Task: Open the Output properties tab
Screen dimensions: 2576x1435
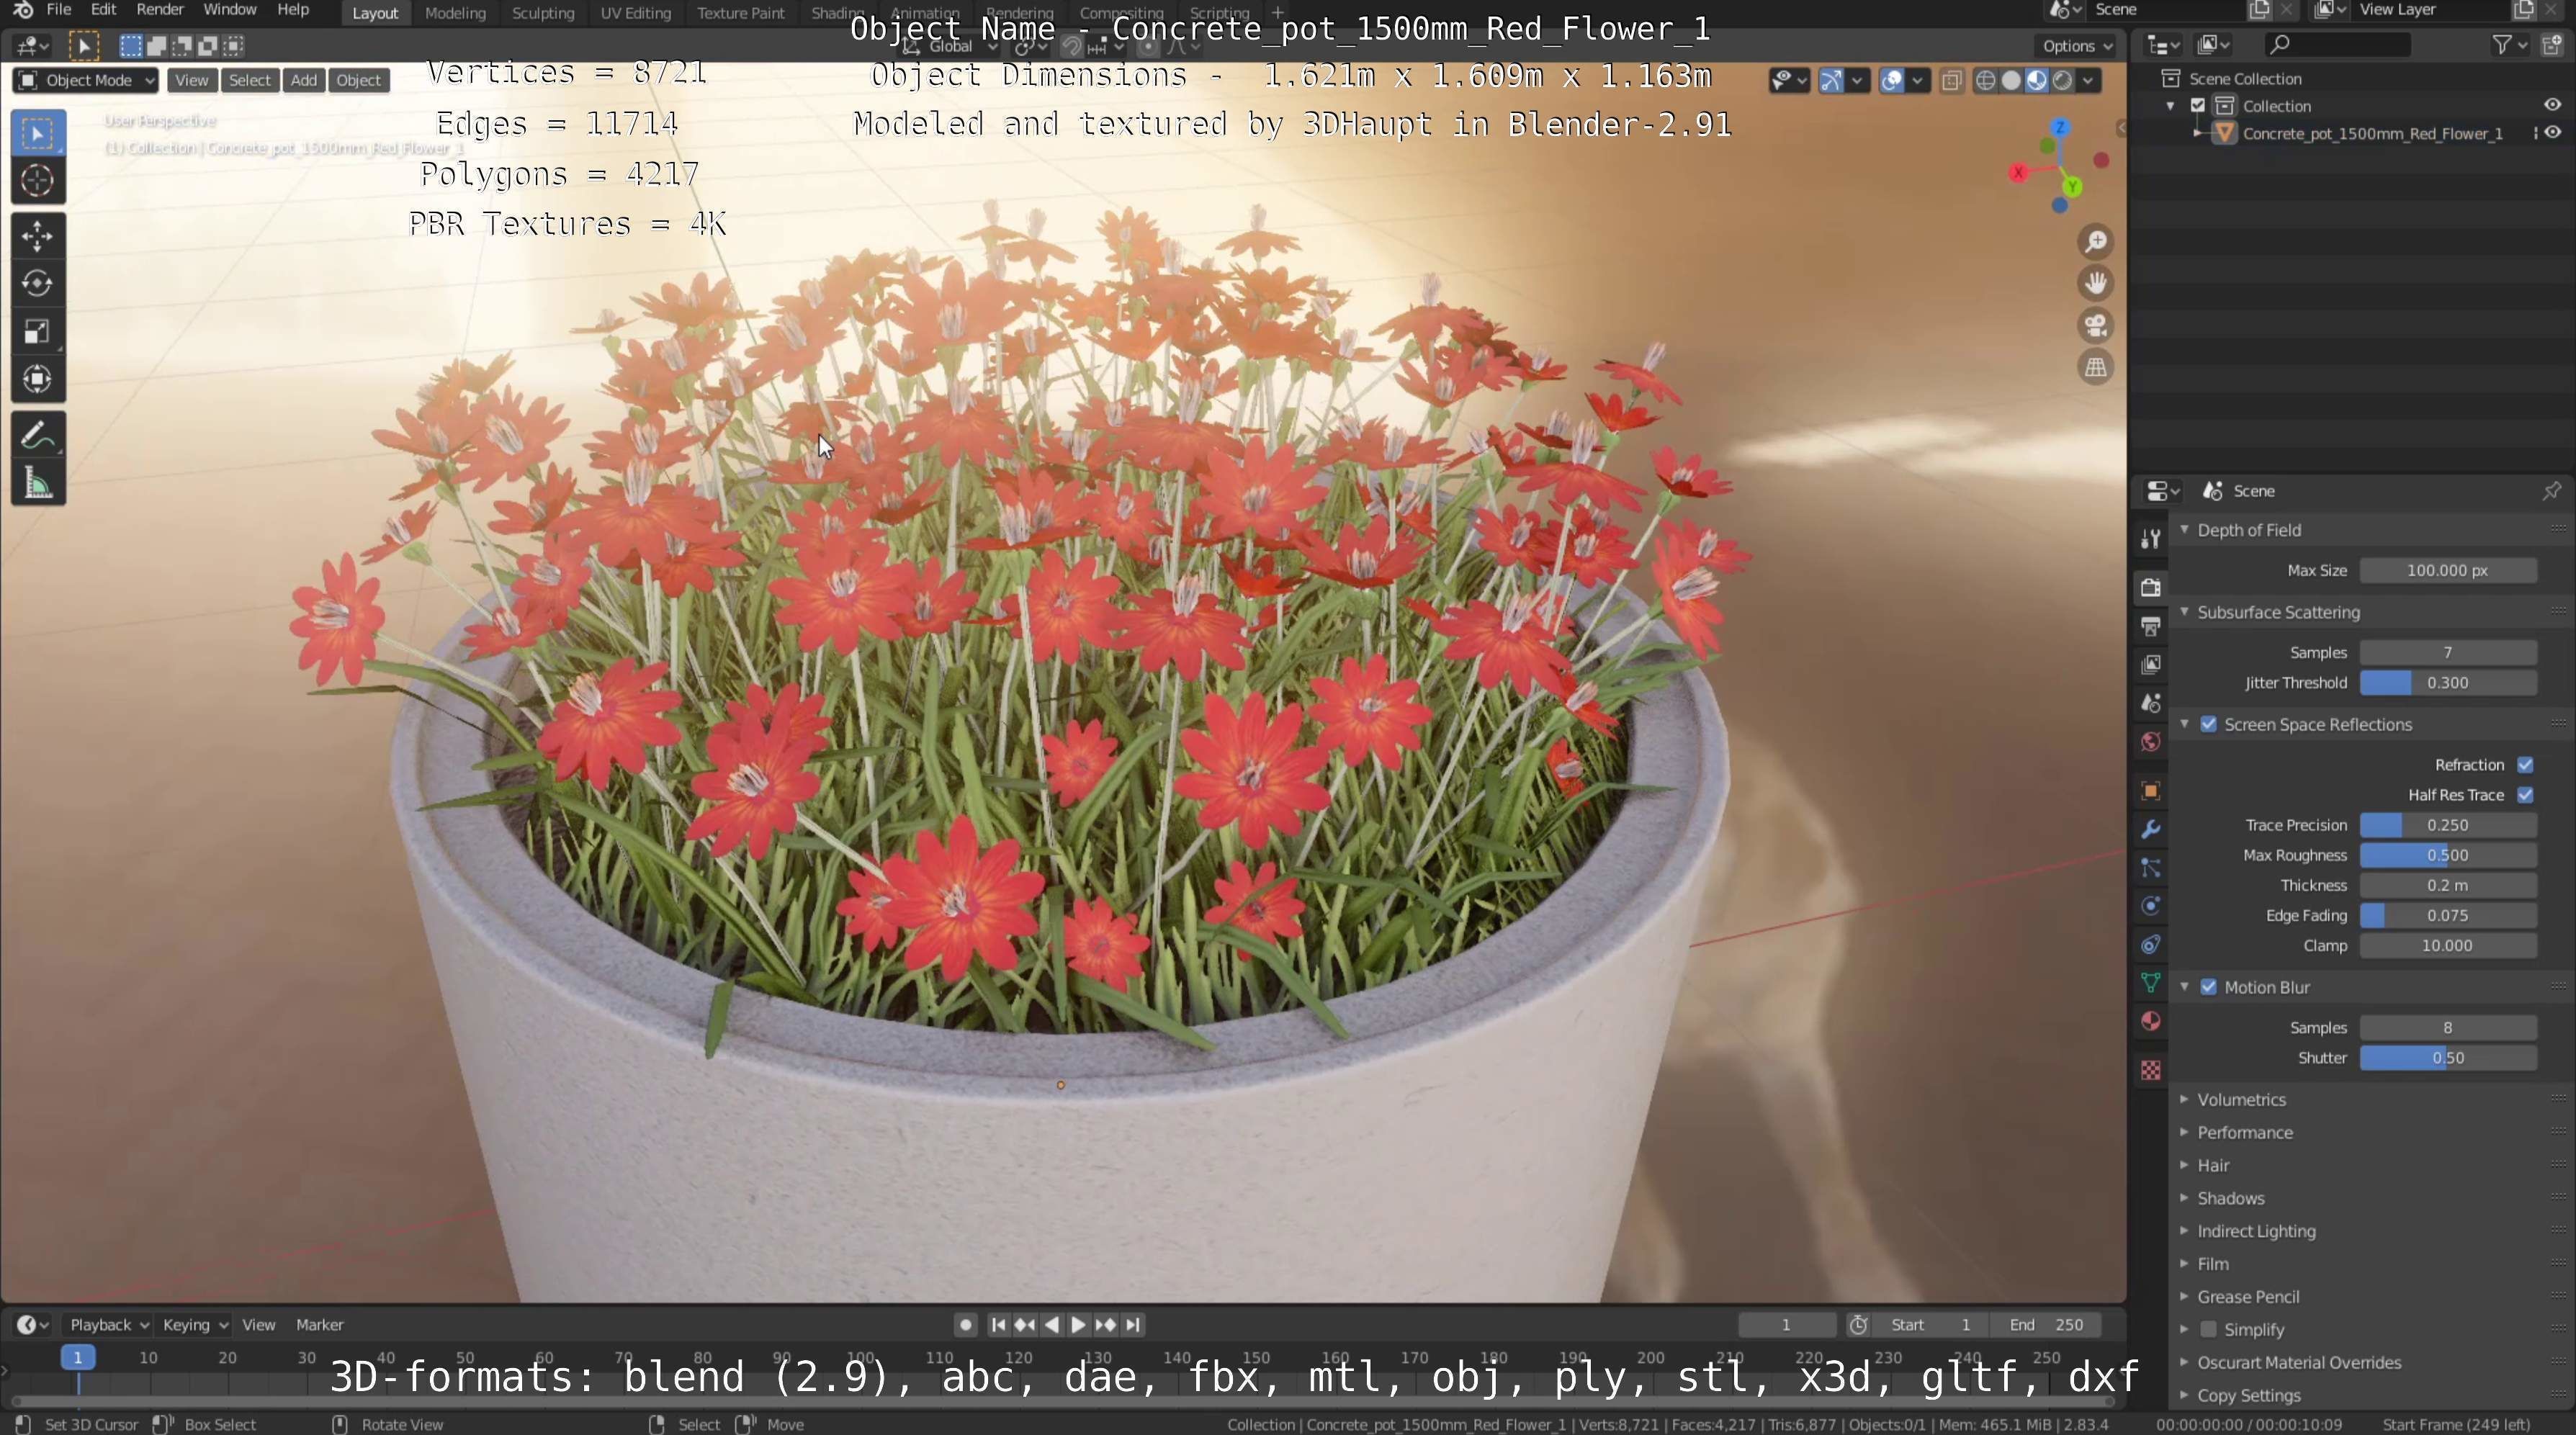Action: click(x=2151, y=626)
